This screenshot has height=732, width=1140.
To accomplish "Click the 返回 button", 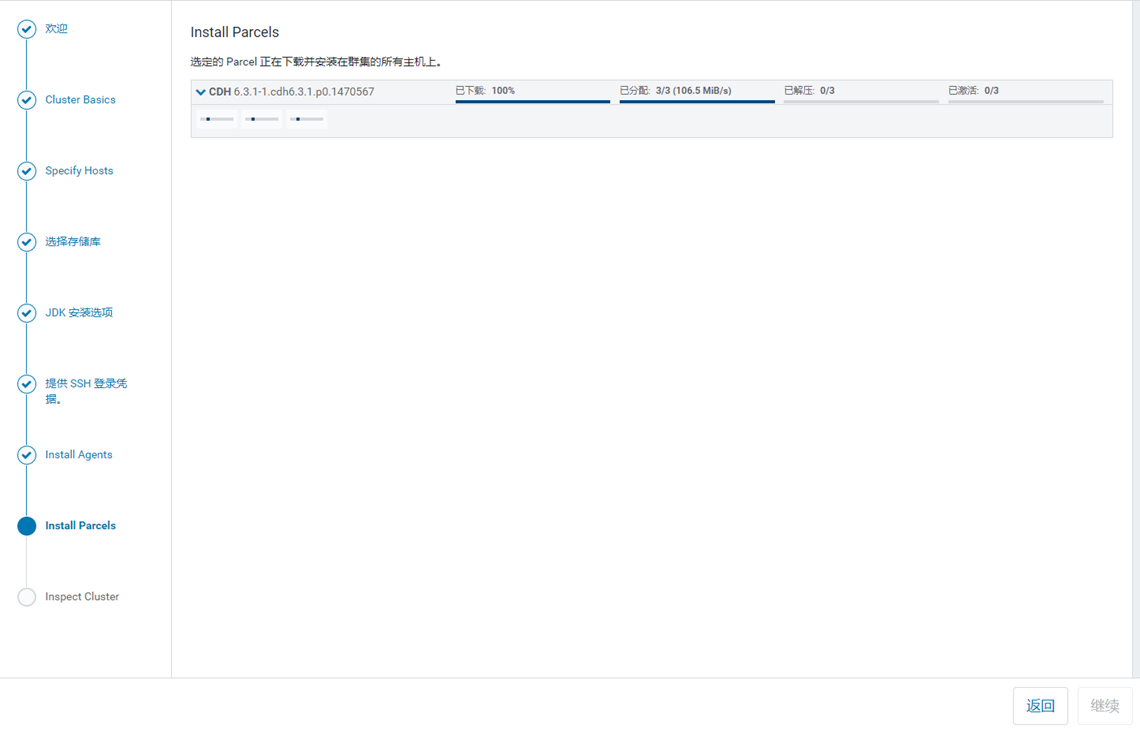I will pyautogui.click(x=1040, y=706).
